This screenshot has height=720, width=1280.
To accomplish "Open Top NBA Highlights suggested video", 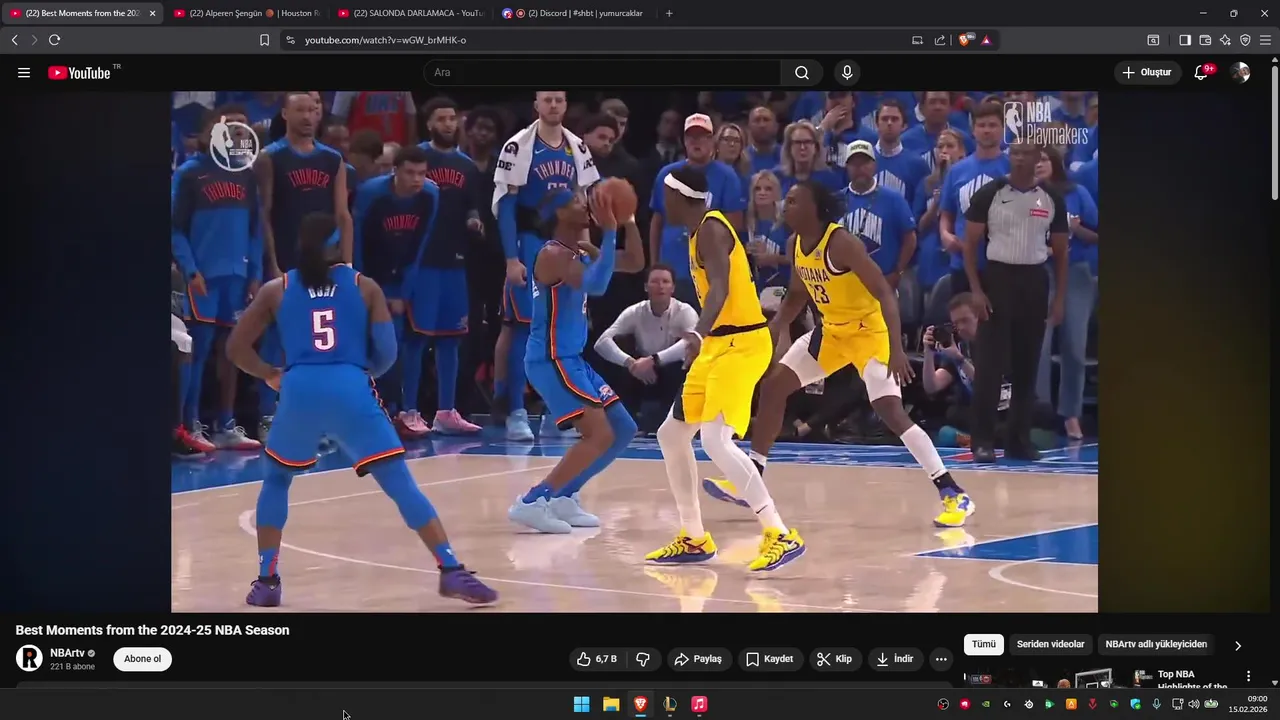I will pyautogui.click(x=1192, y=680).
